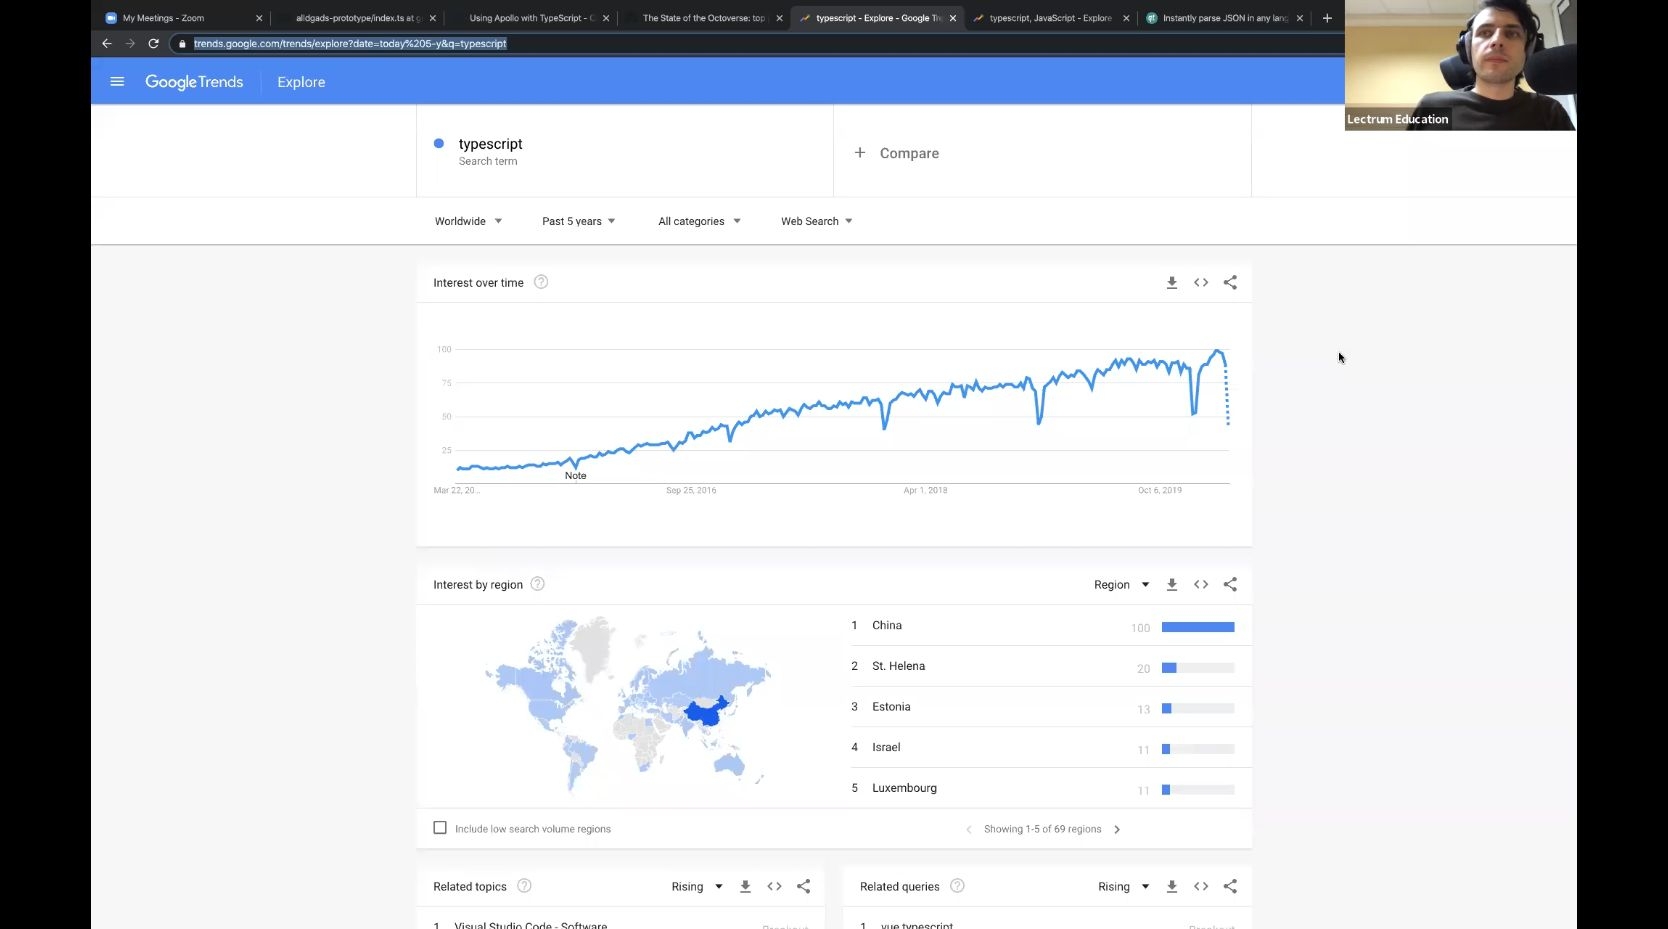Open help for Related topics

[524, 886]
